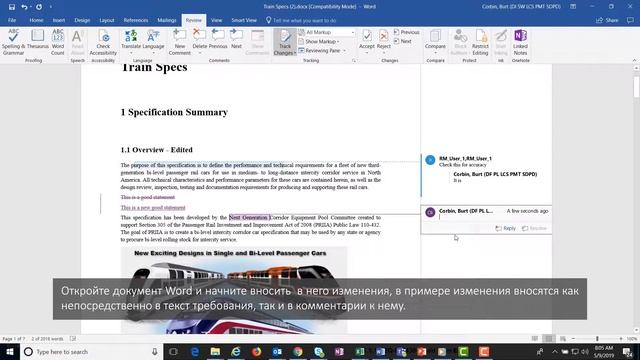Click the Check Accessibility button
The image size is (640, 360).
103,42
